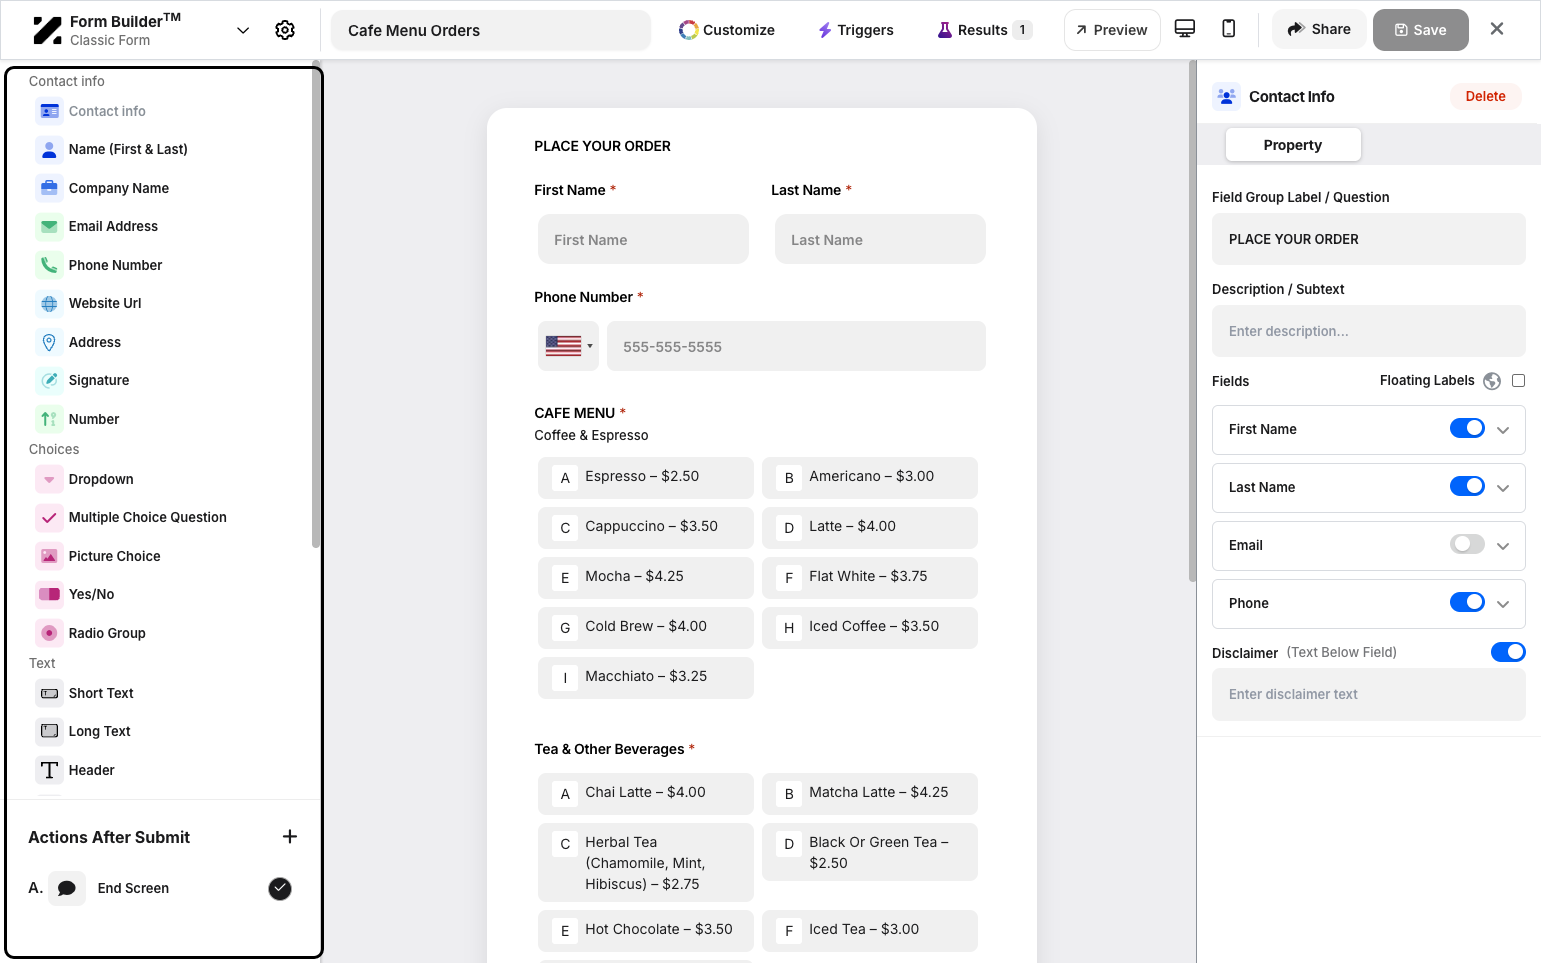Open the Results tab

point(984,30)
